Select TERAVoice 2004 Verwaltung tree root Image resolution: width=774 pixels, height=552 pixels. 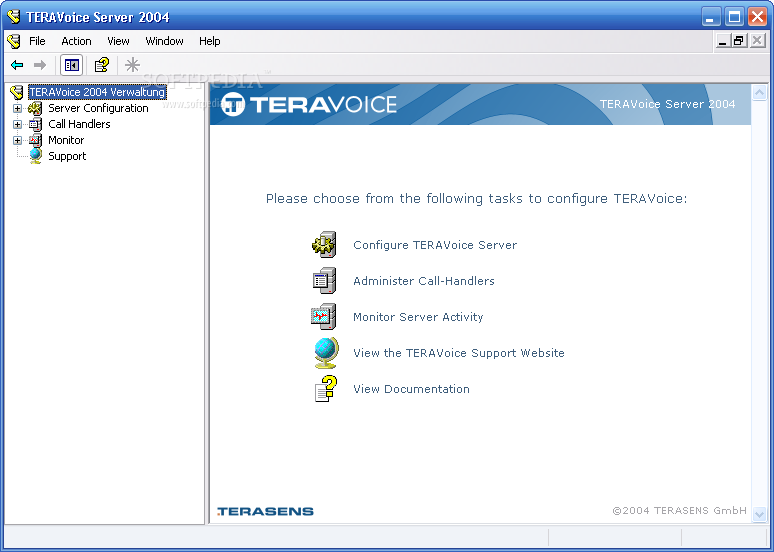[97, 92]
